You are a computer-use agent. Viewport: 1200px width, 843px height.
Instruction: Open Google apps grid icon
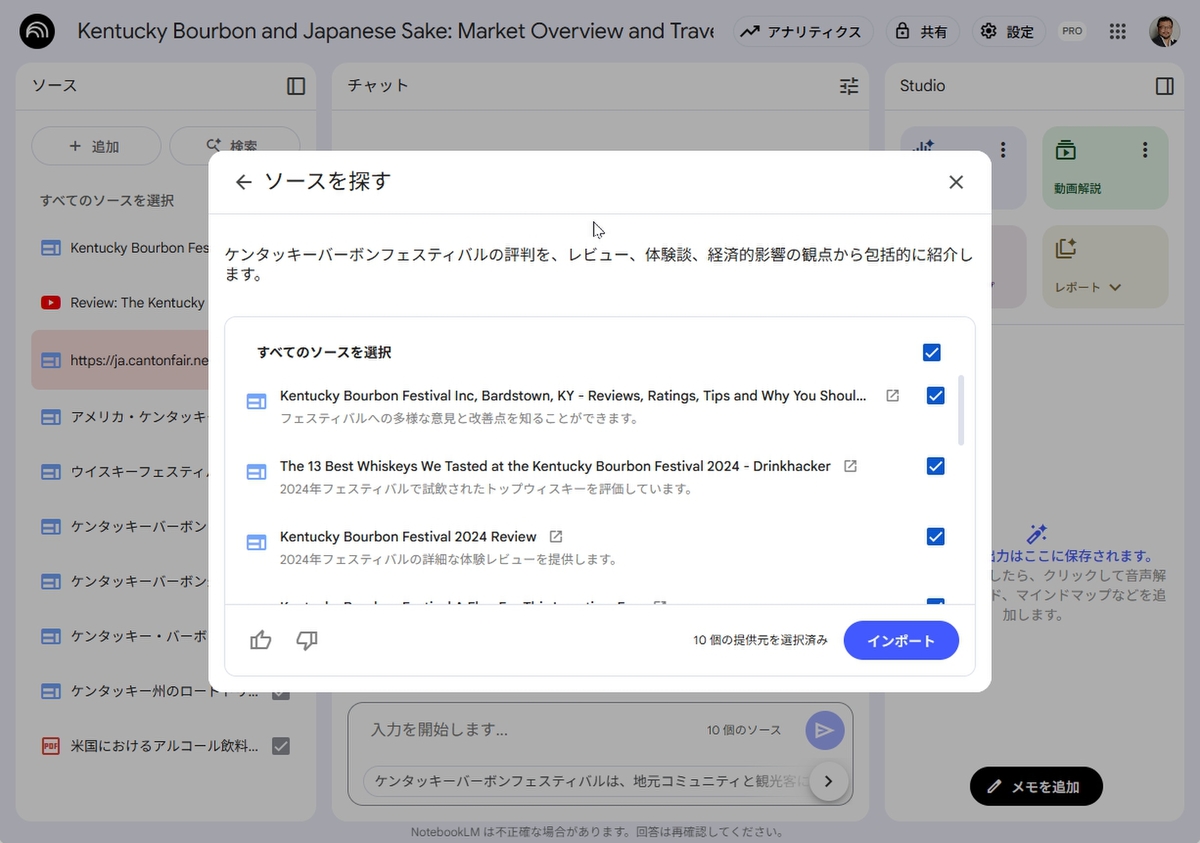(1118, 31)
